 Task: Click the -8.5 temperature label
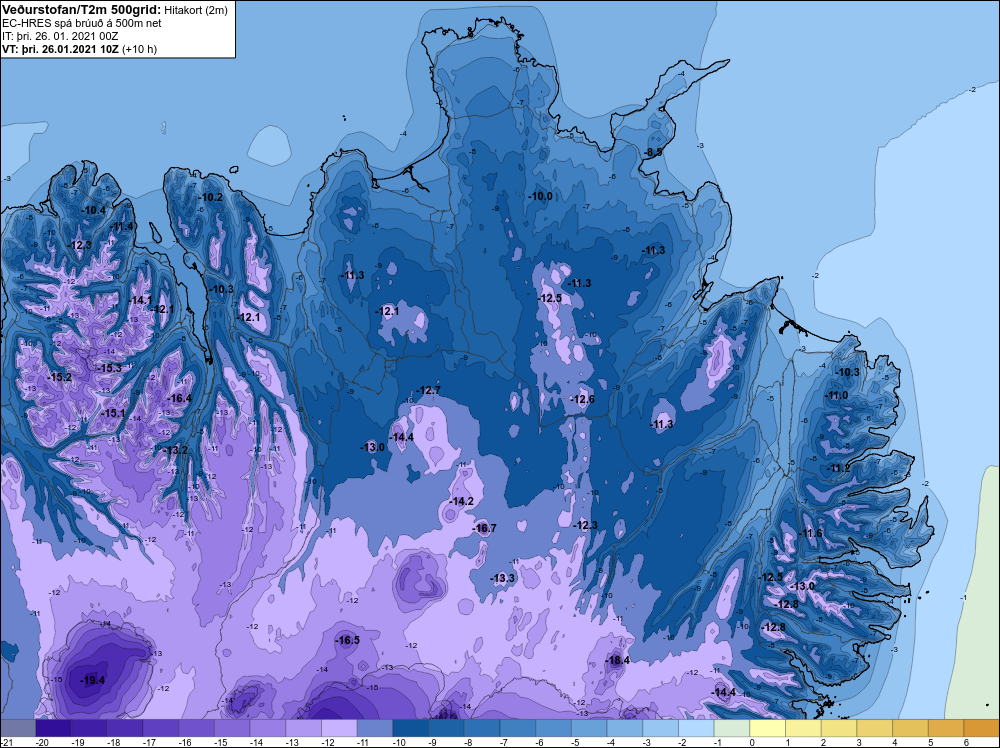click(x=654, y=152)
